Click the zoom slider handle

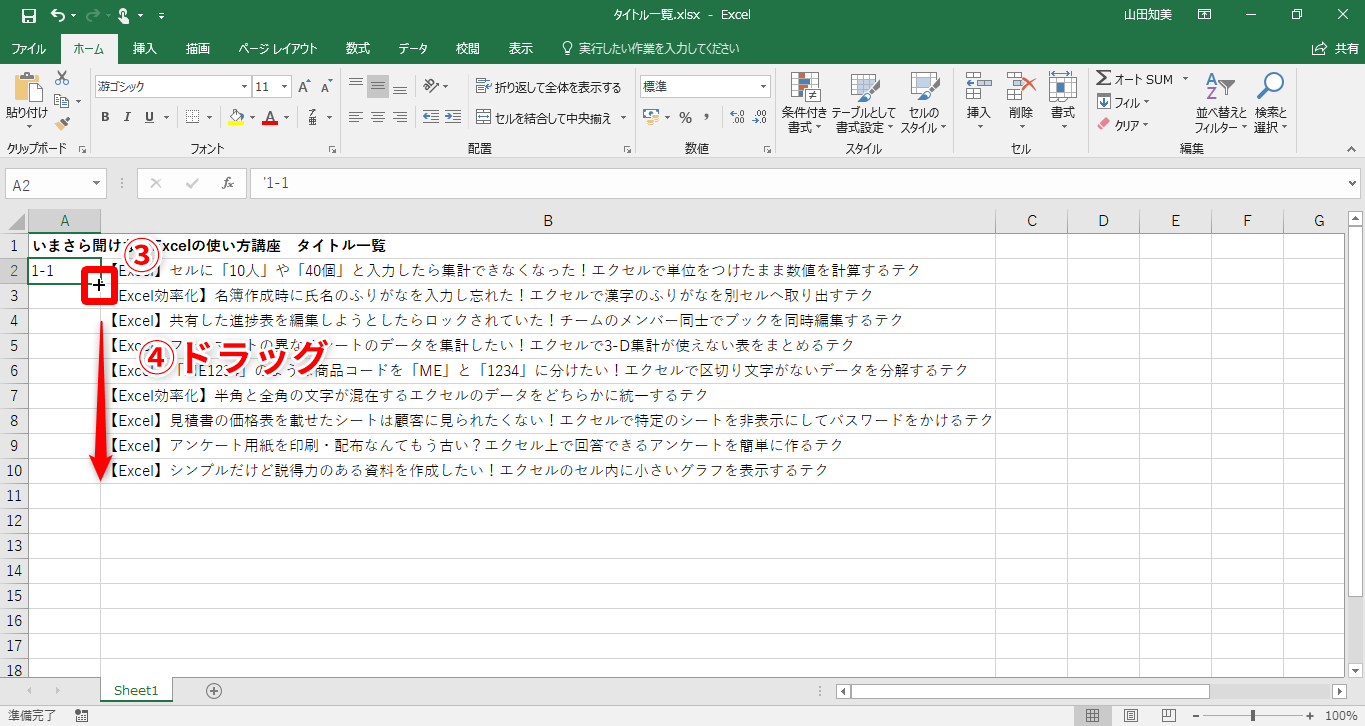[1253, 715]
